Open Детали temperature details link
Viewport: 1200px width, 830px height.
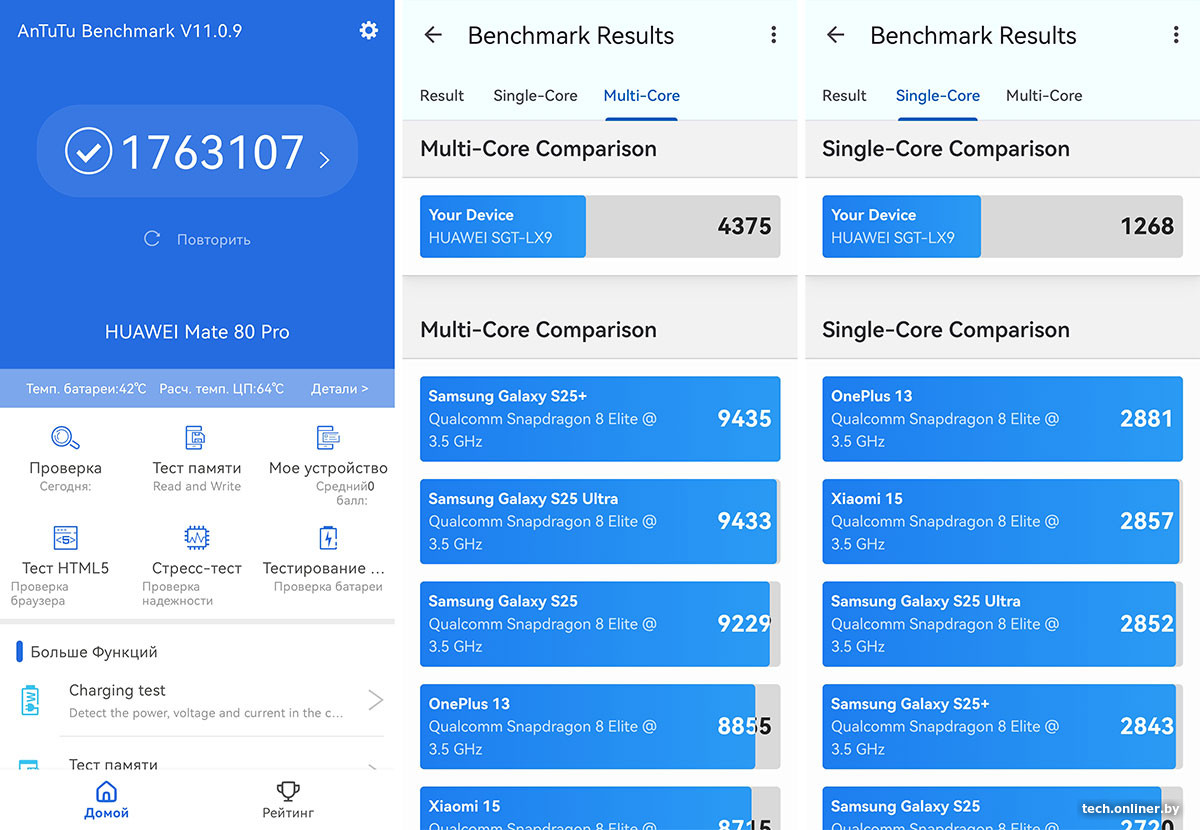coord(339,389)
